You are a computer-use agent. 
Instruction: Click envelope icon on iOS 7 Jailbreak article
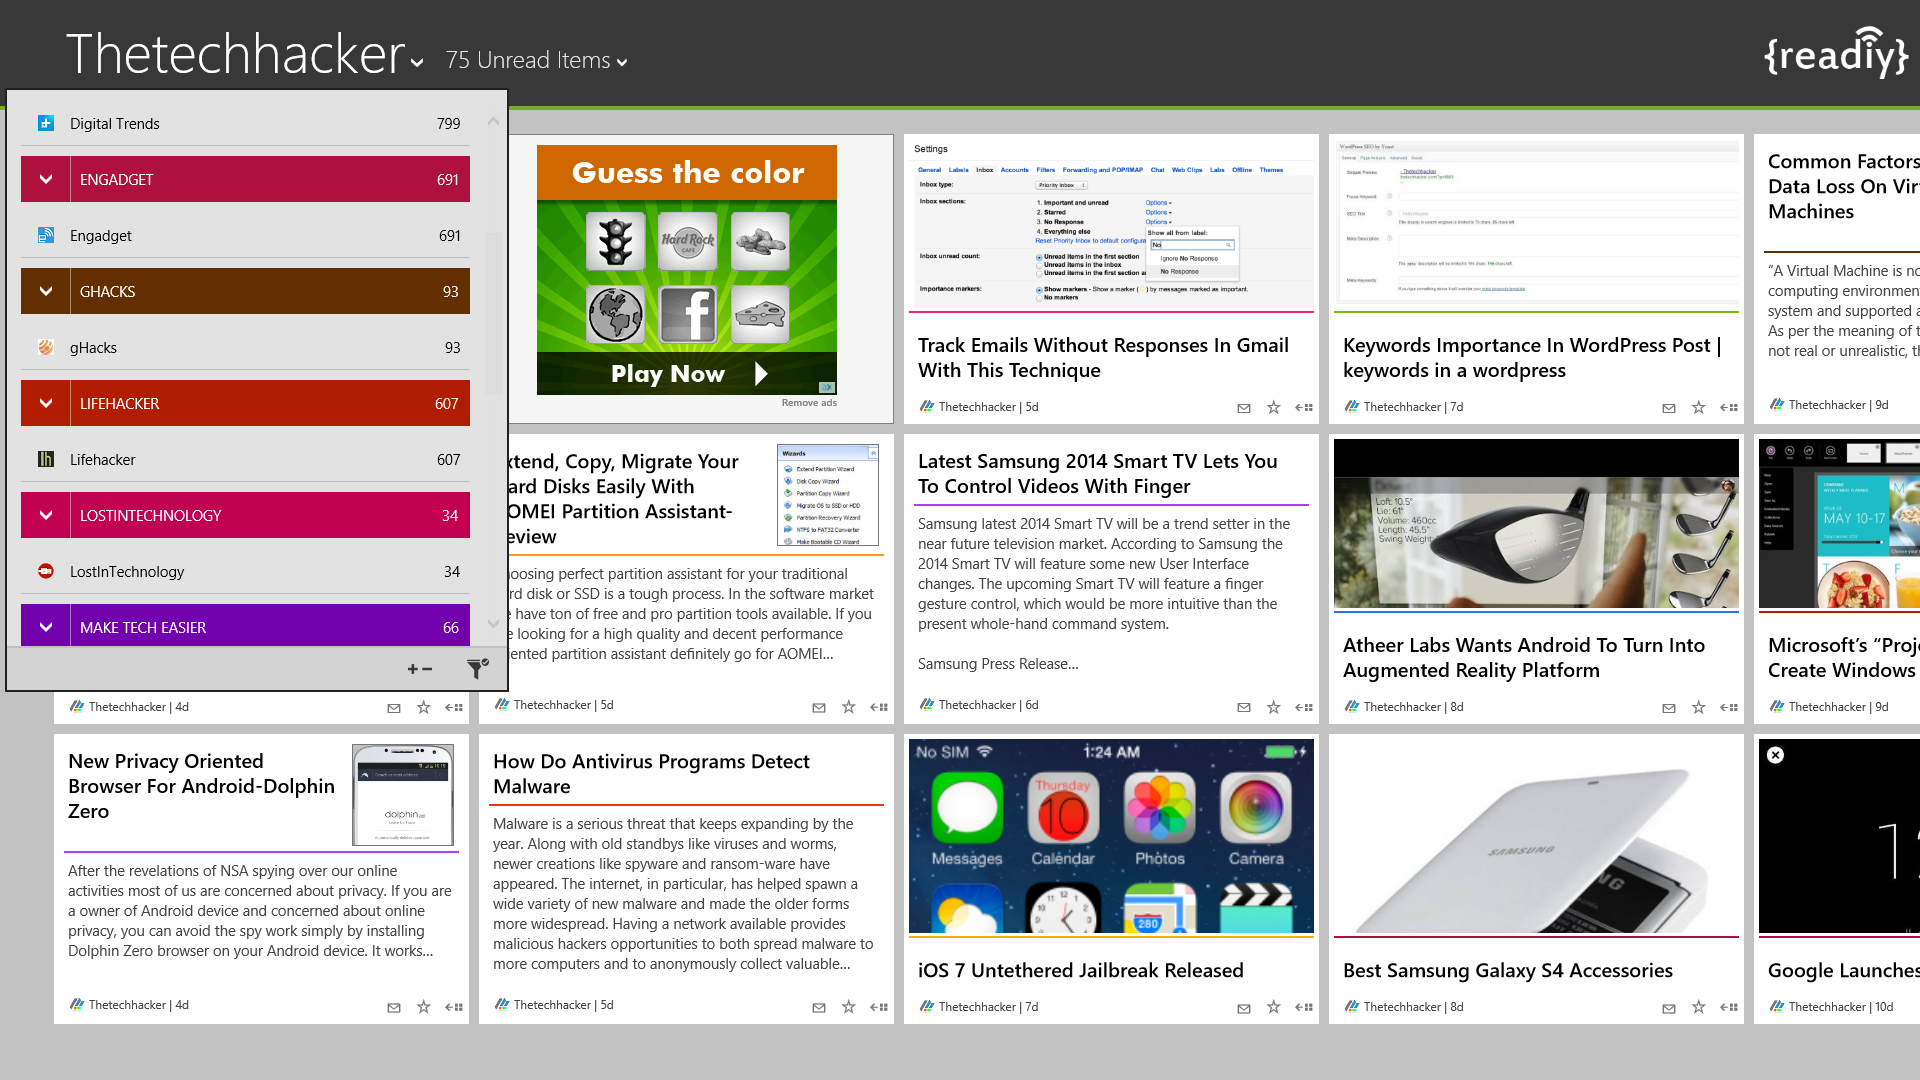[1244, 1008]
